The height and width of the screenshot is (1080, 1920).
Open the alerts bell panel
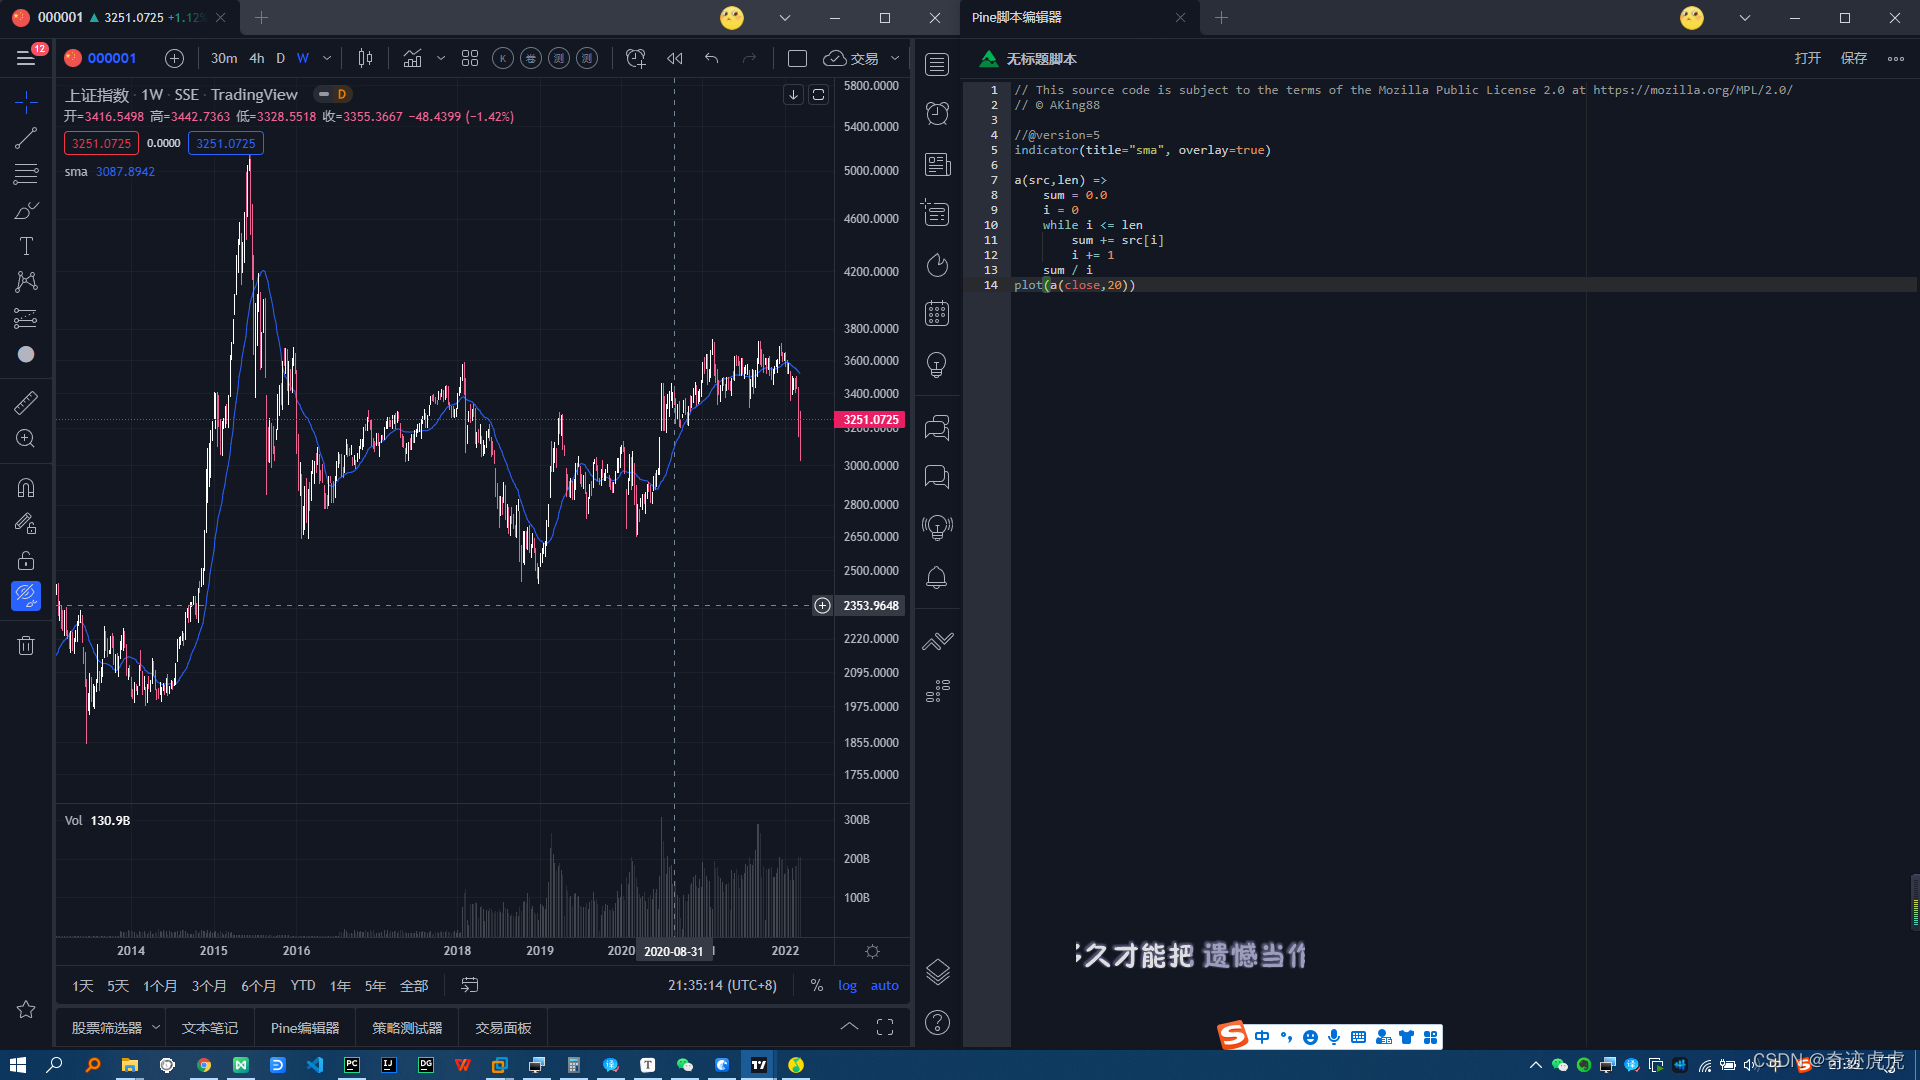[936, 578]
